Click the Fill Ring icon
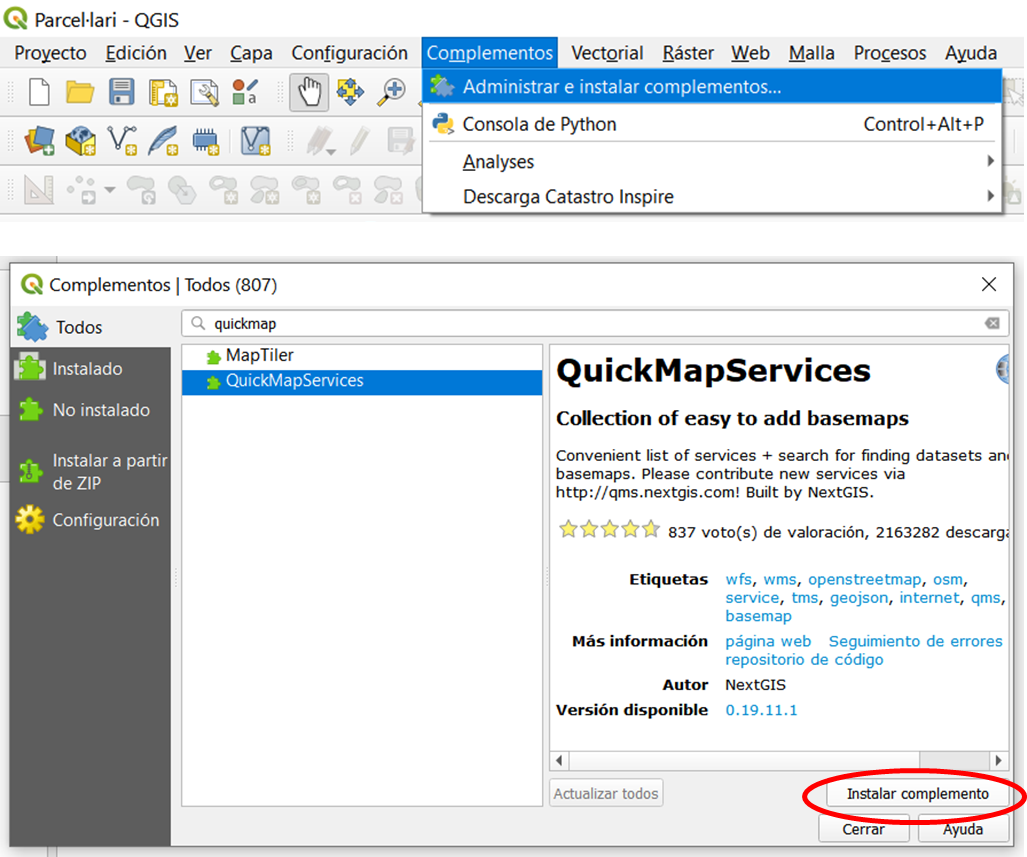Image resolution: width=1027 pixels, height=857 pixels. pyautogui.click(x=306, y=191)
